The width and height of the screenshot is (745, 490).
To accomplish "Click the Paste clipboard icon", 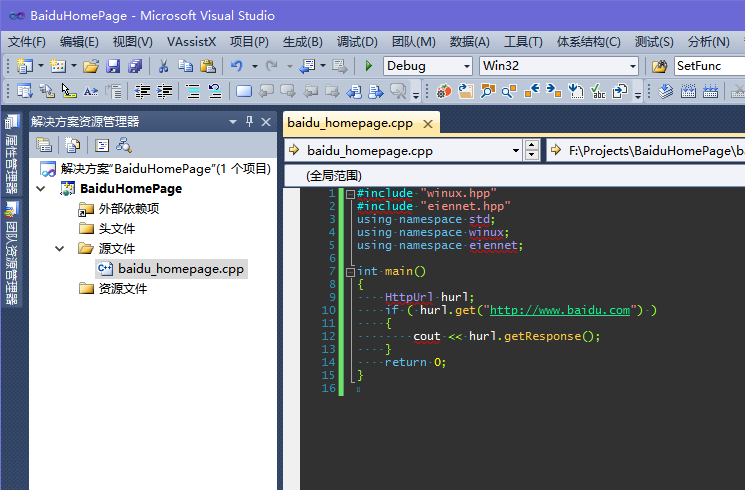I will click(208, 66).
